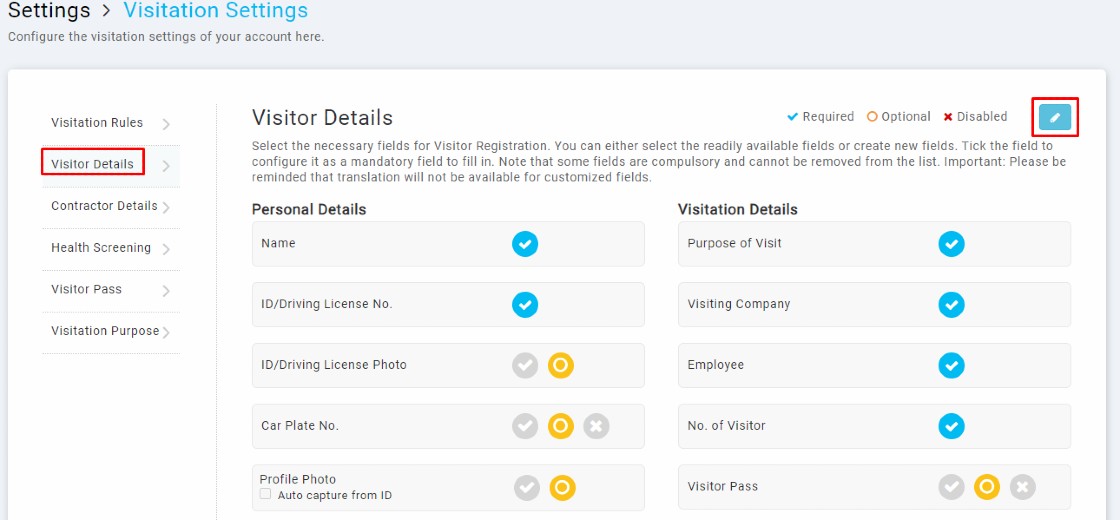
Task: Go to Settings breadcrumb link
Action: tap(49, 11)
